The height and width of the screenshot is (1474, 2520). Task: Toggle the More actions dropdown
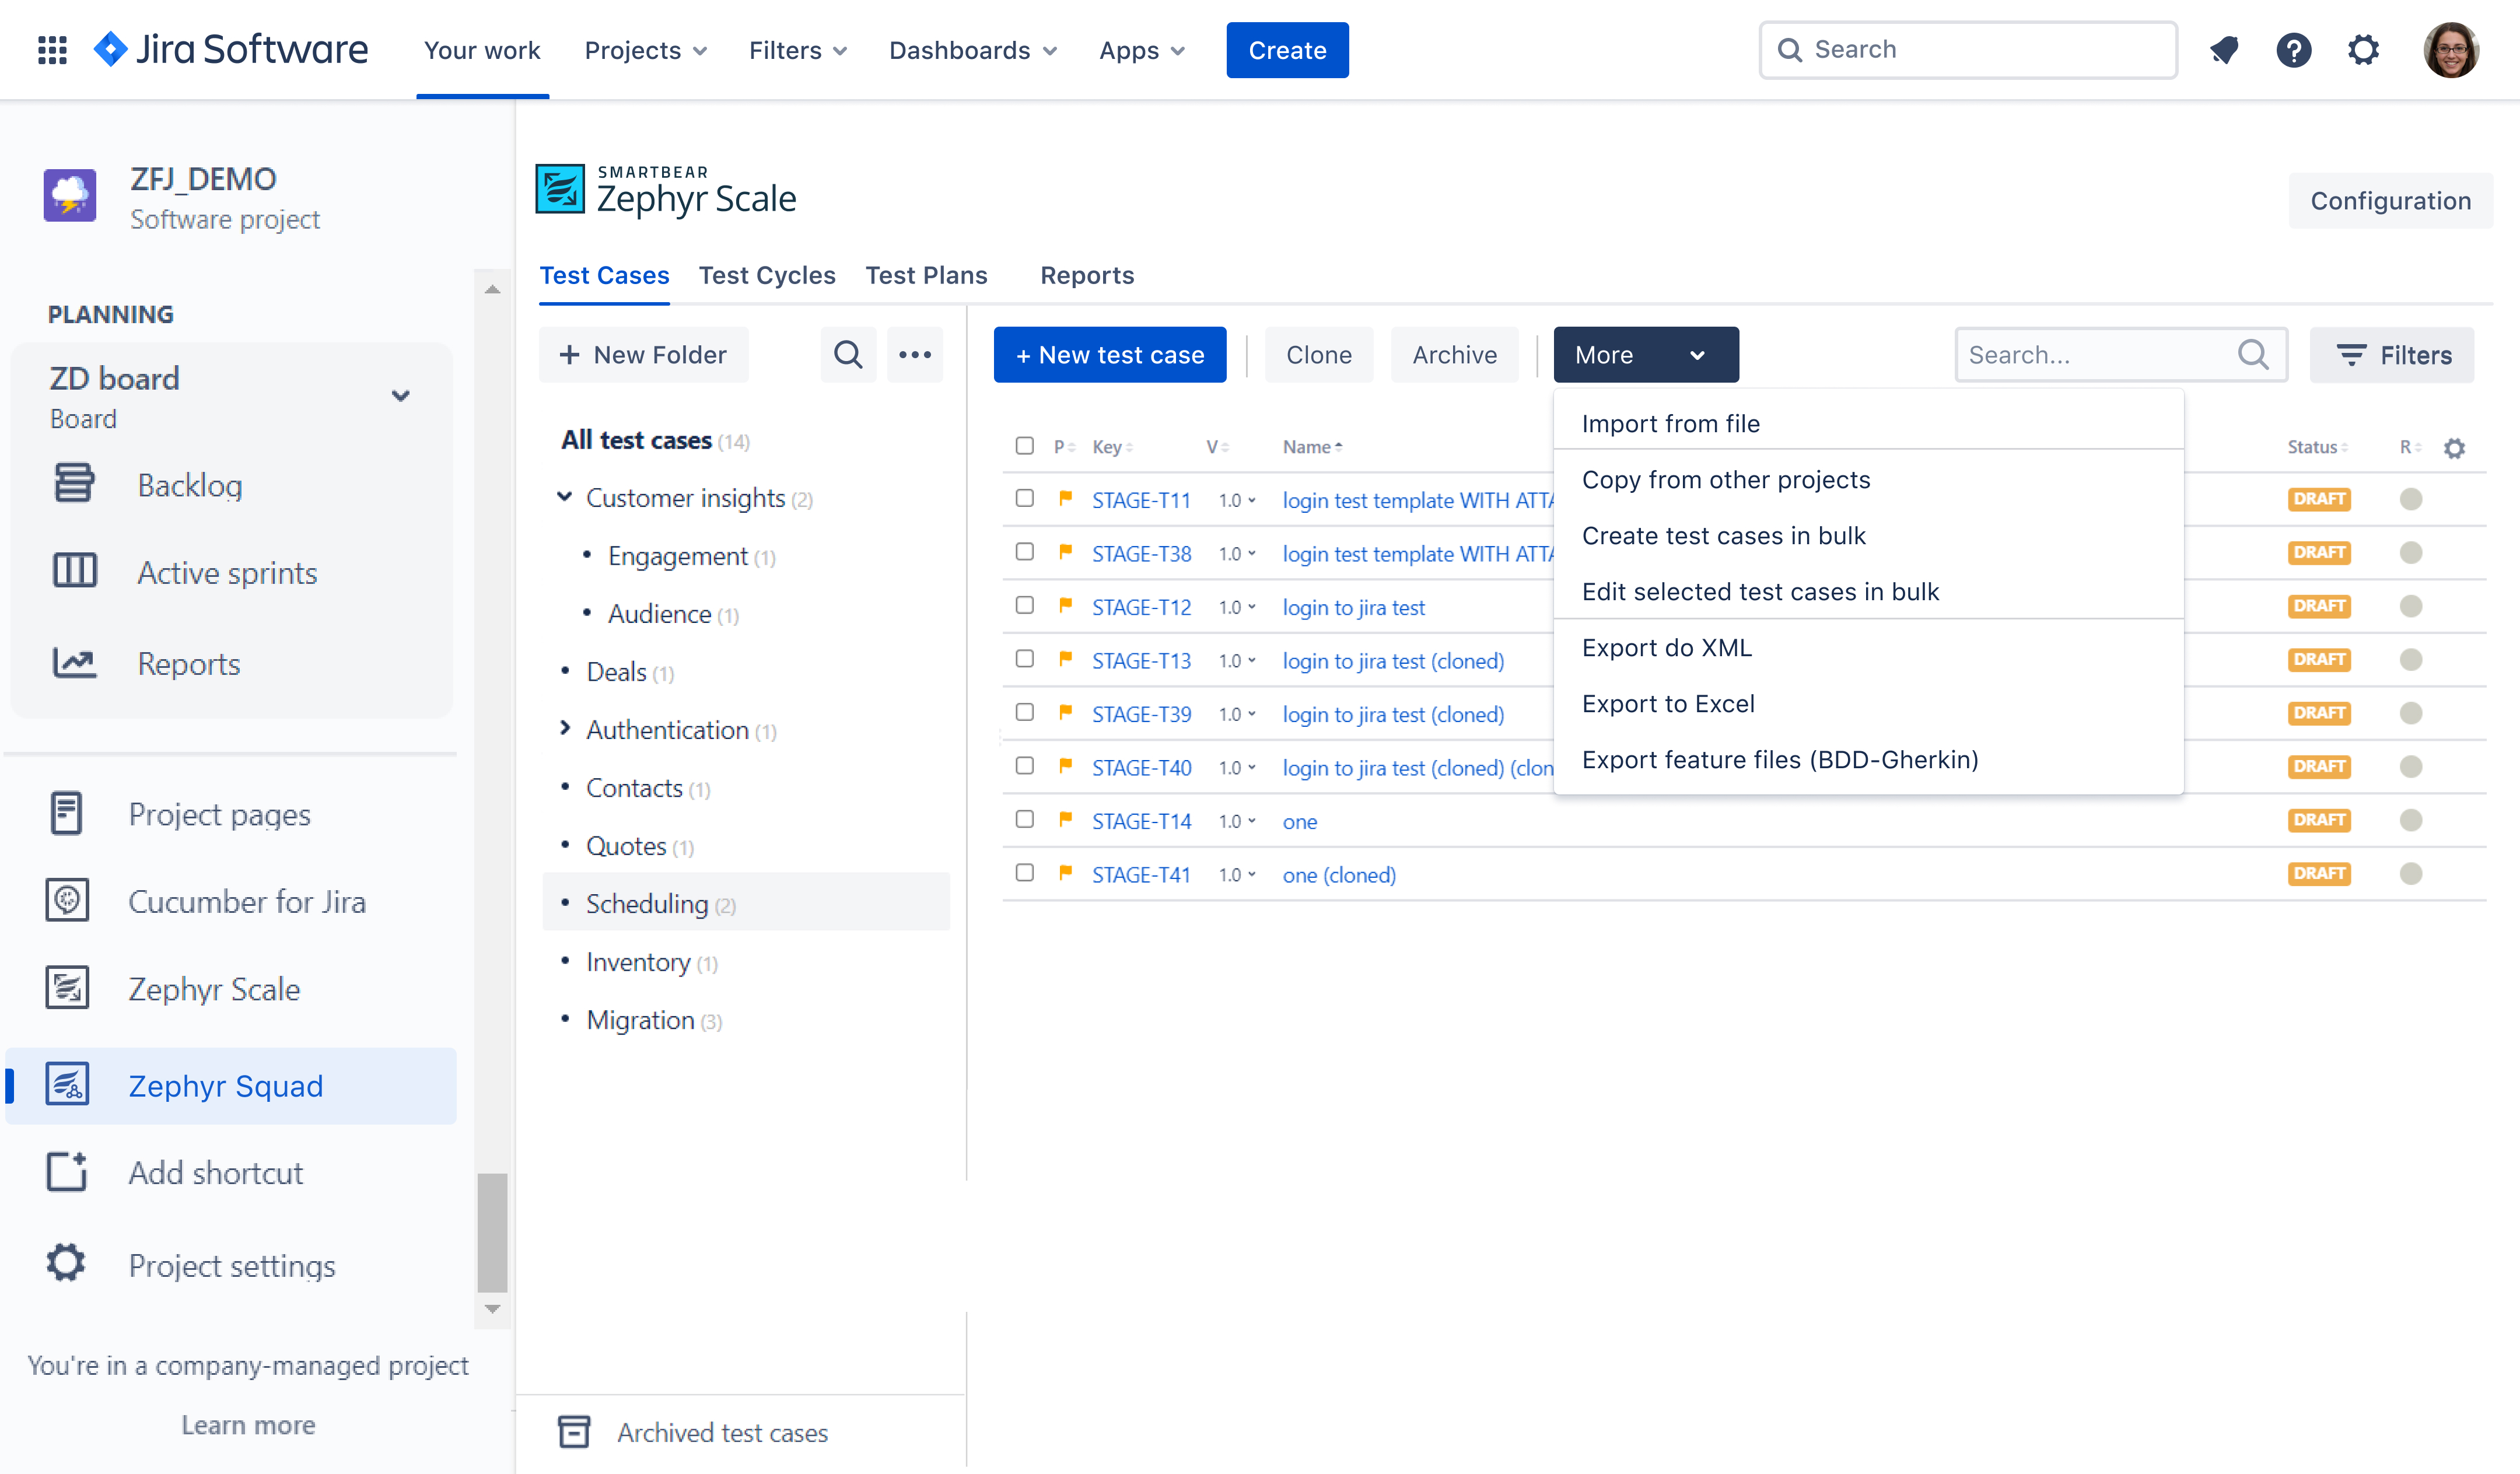coord(1646,355)
